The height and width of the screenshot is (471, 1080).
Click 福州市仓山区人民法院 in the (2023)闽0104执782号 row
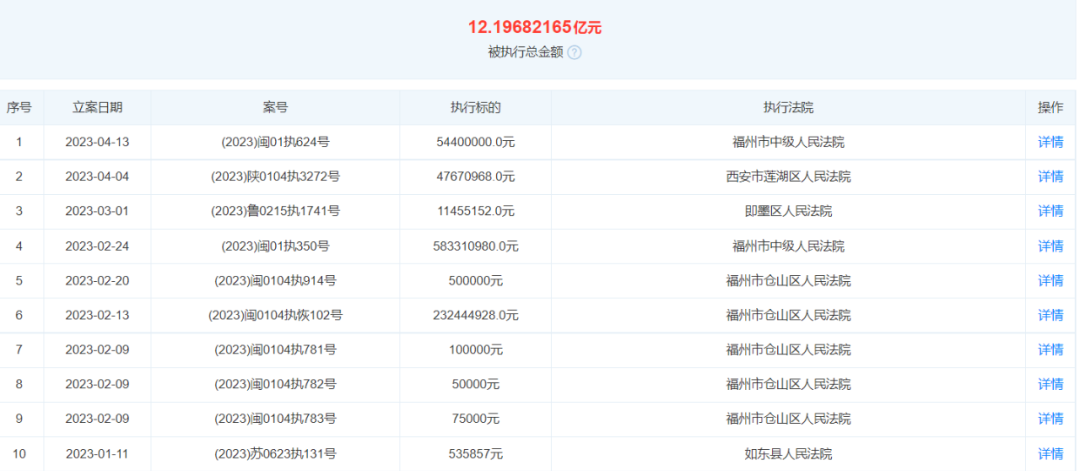788,384
